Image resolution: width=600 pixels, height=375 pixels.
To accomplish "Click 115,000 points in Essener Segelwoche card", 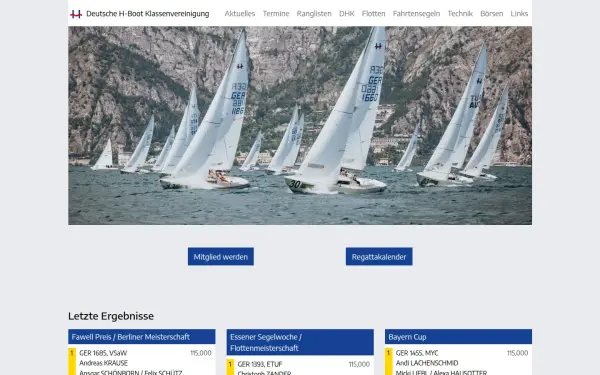I will tap(359, 364).
